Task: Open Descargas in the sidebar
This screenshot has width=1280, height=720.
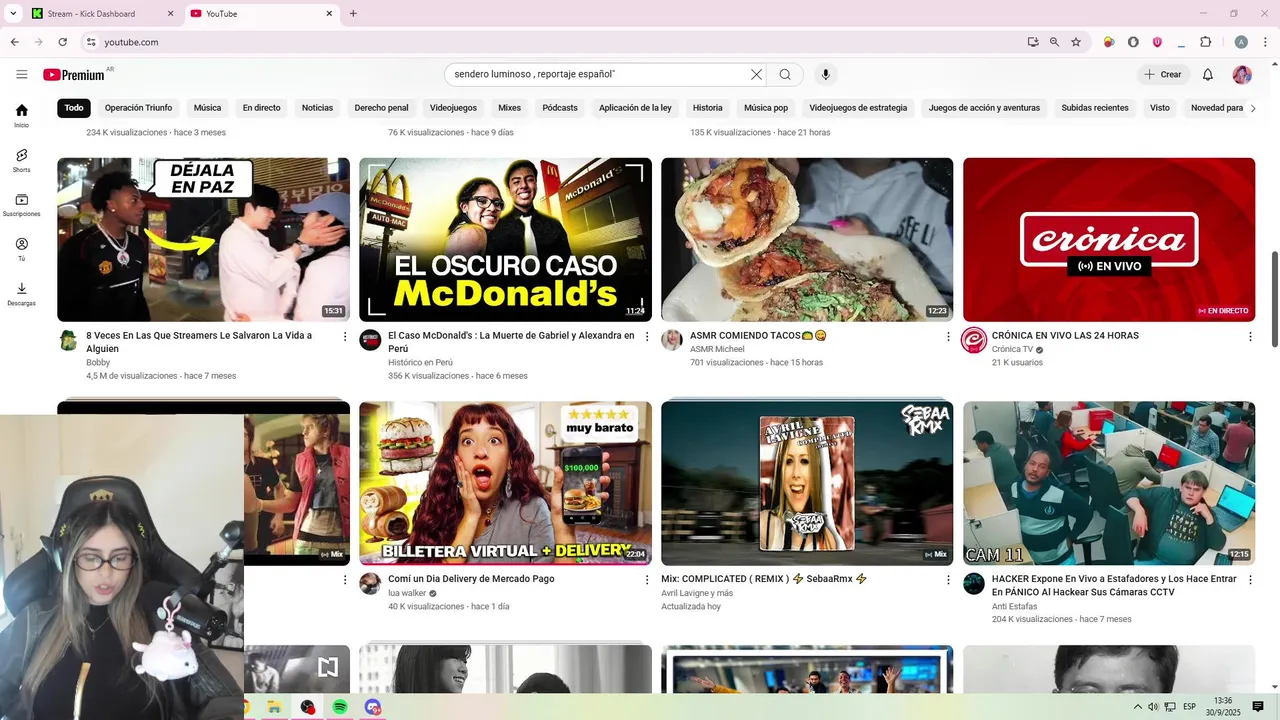Action: (x=21, y=294)
